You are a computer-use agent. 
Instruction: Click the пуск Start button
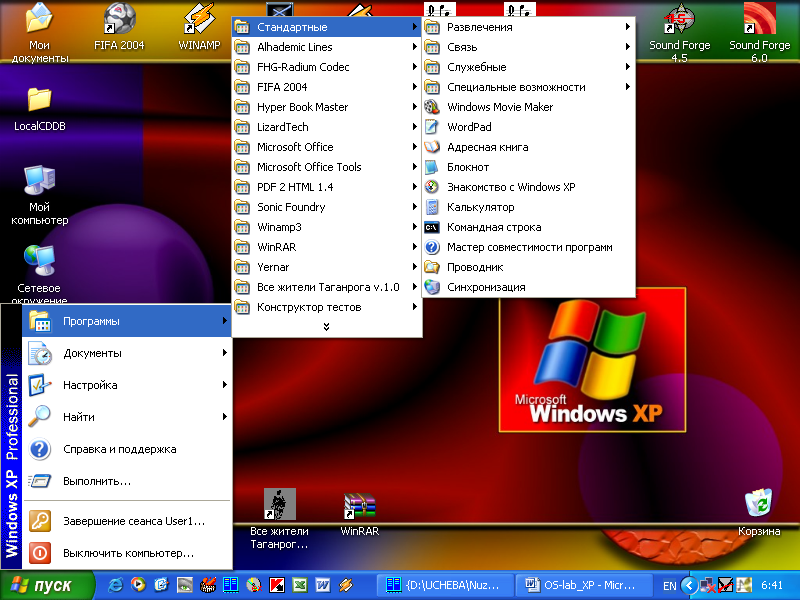(x=47, y=585)
